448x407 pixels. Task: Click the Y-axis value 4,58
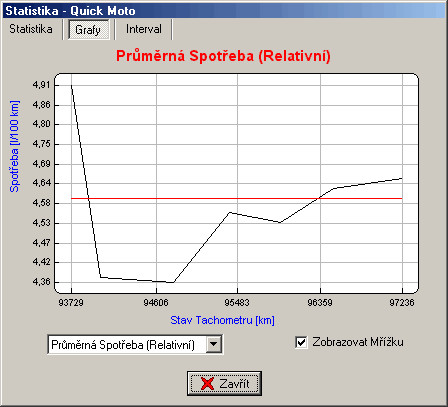point(41,203)
